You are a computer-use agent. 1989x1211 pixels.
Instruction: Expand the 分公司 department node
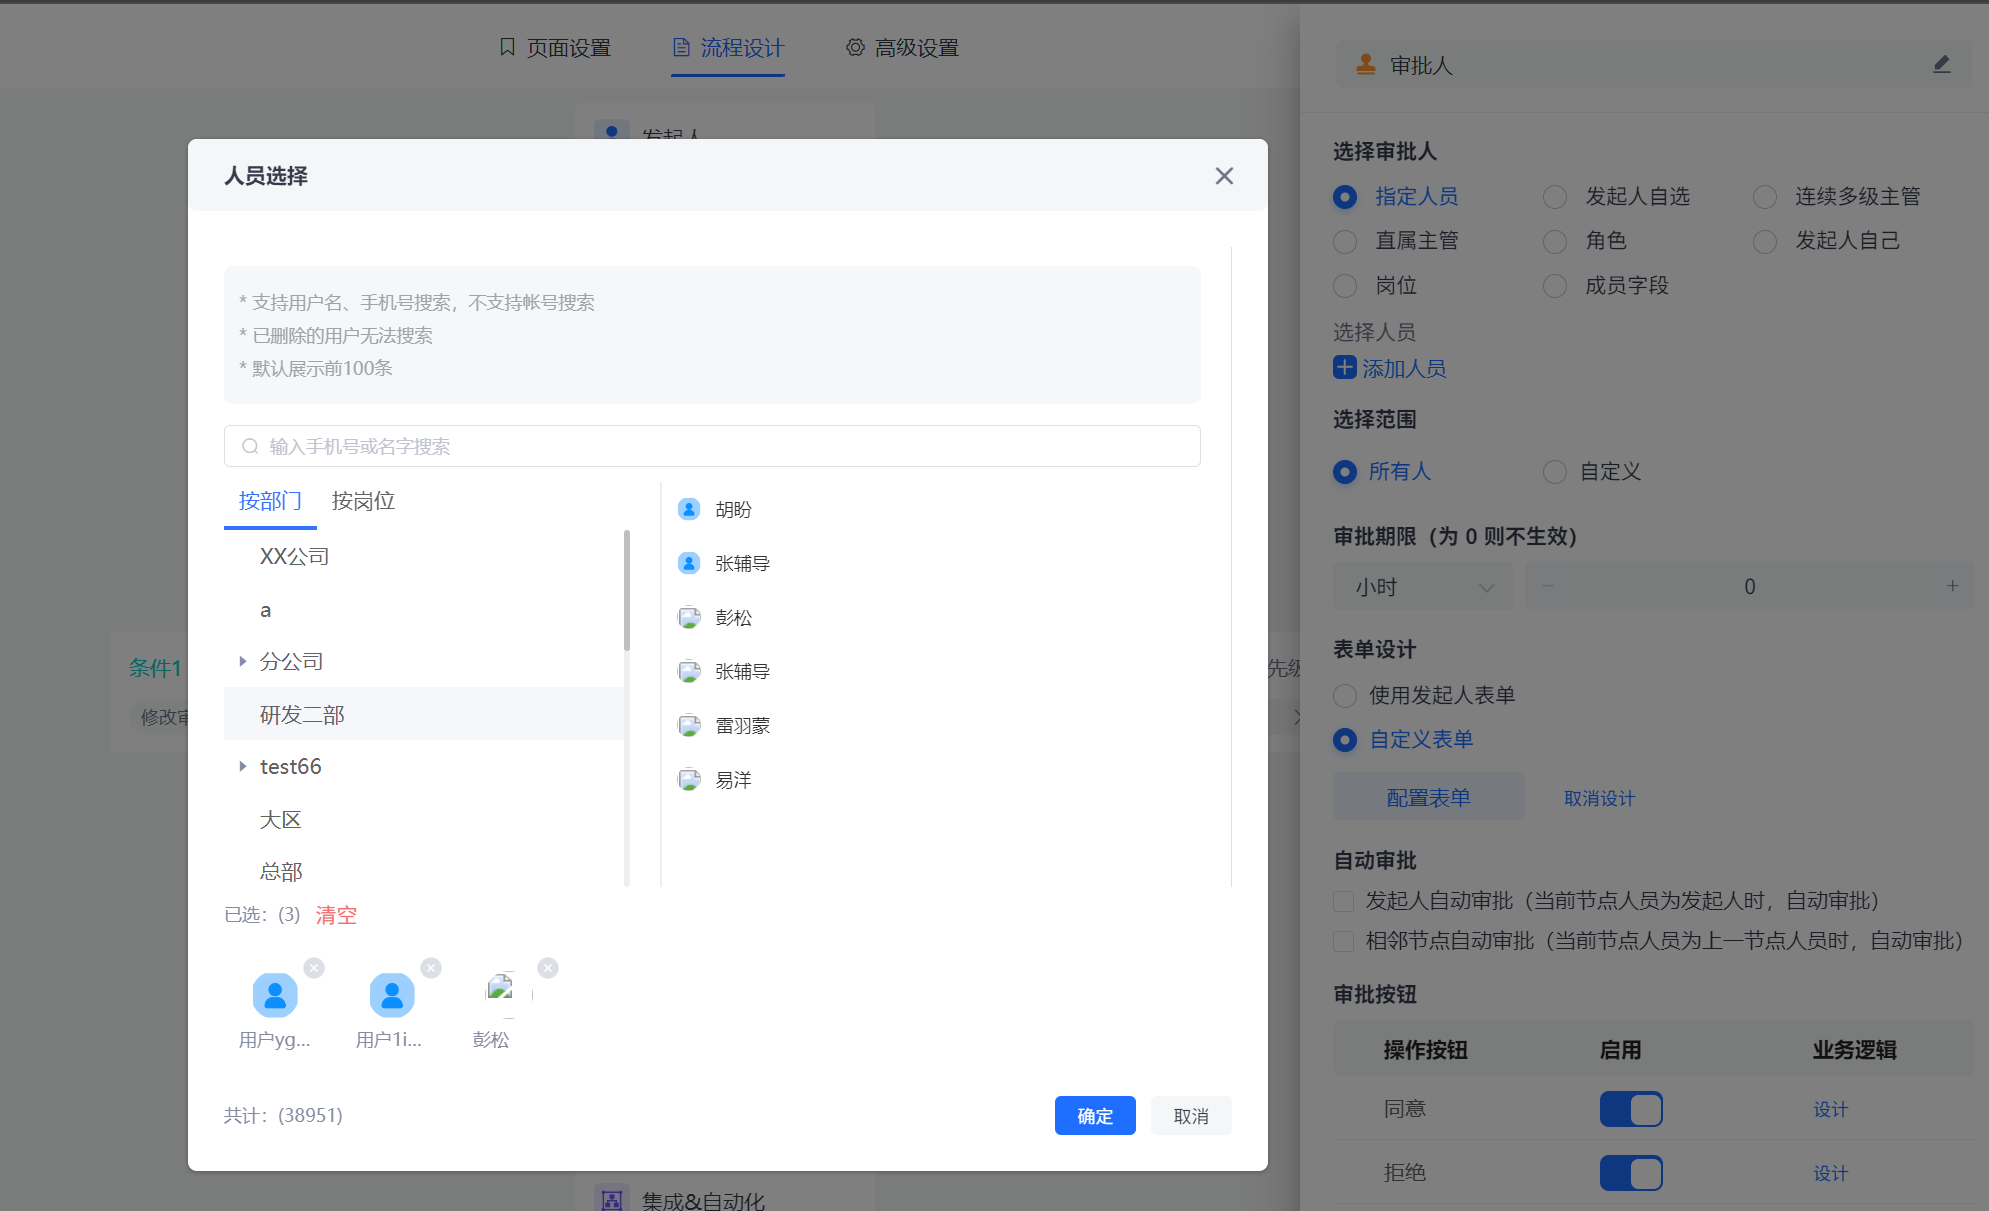pyautogui.click(x=243, y=661)
